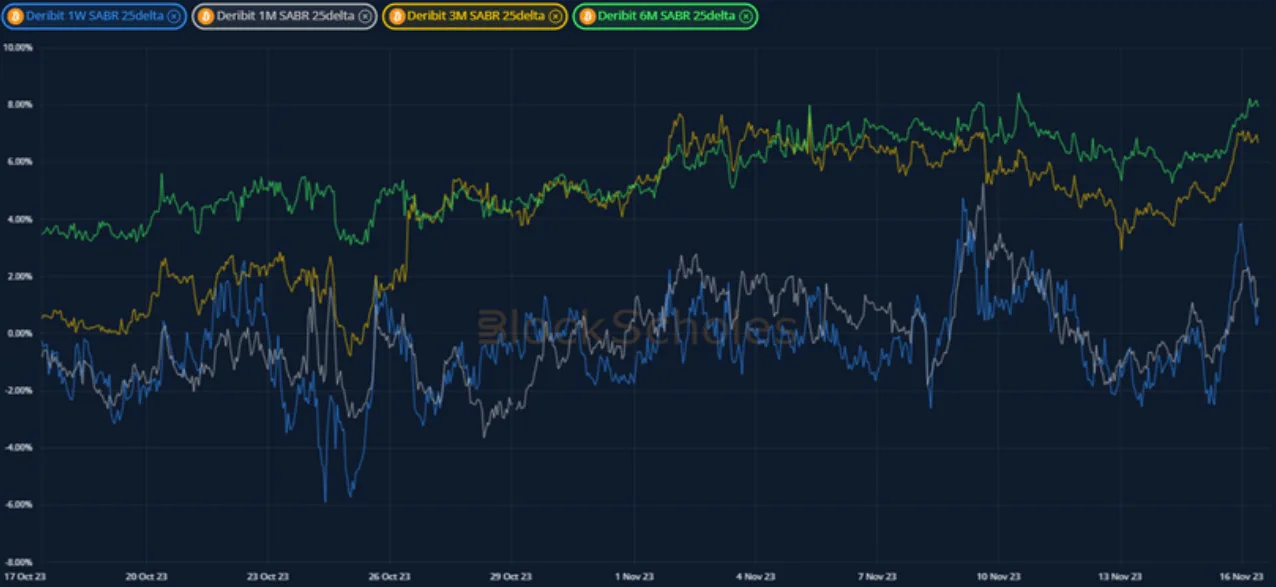Image resolution: width=1276 pixels, height=587 pixels.
Task: Click Bitcoin icon in the 1W series chip
Action: [x=15, y=16]
